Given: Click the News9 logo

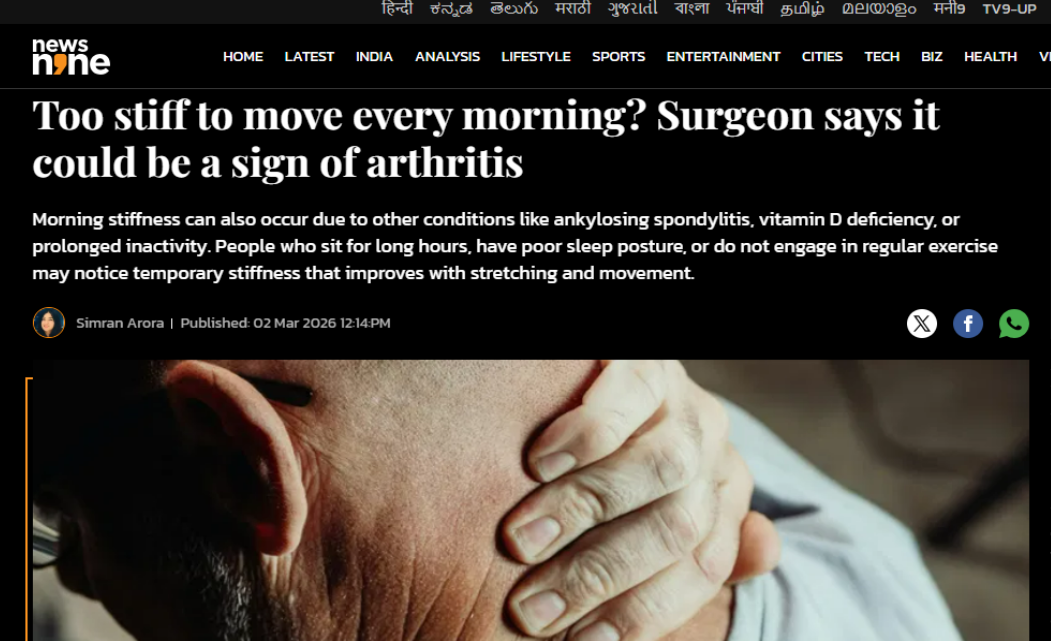Looking at the screenshot, I should coord(71,56).
